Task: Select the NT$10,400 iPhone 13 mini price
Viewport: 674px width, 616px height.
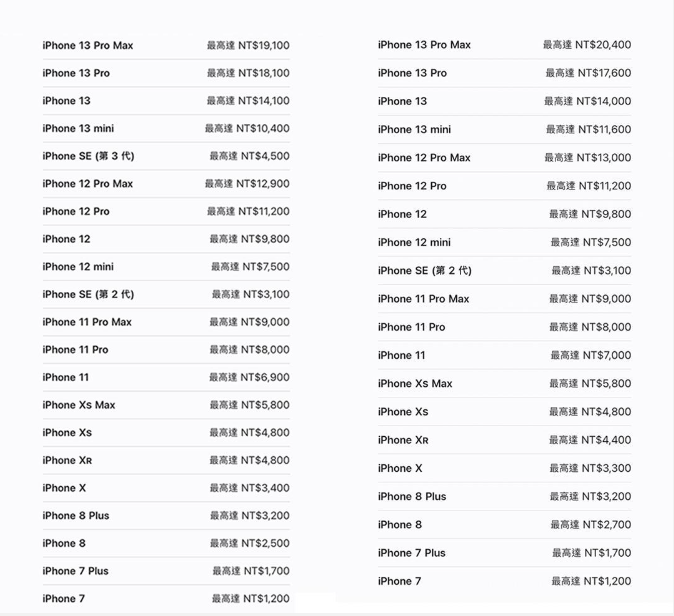Action: coord(247,129)
